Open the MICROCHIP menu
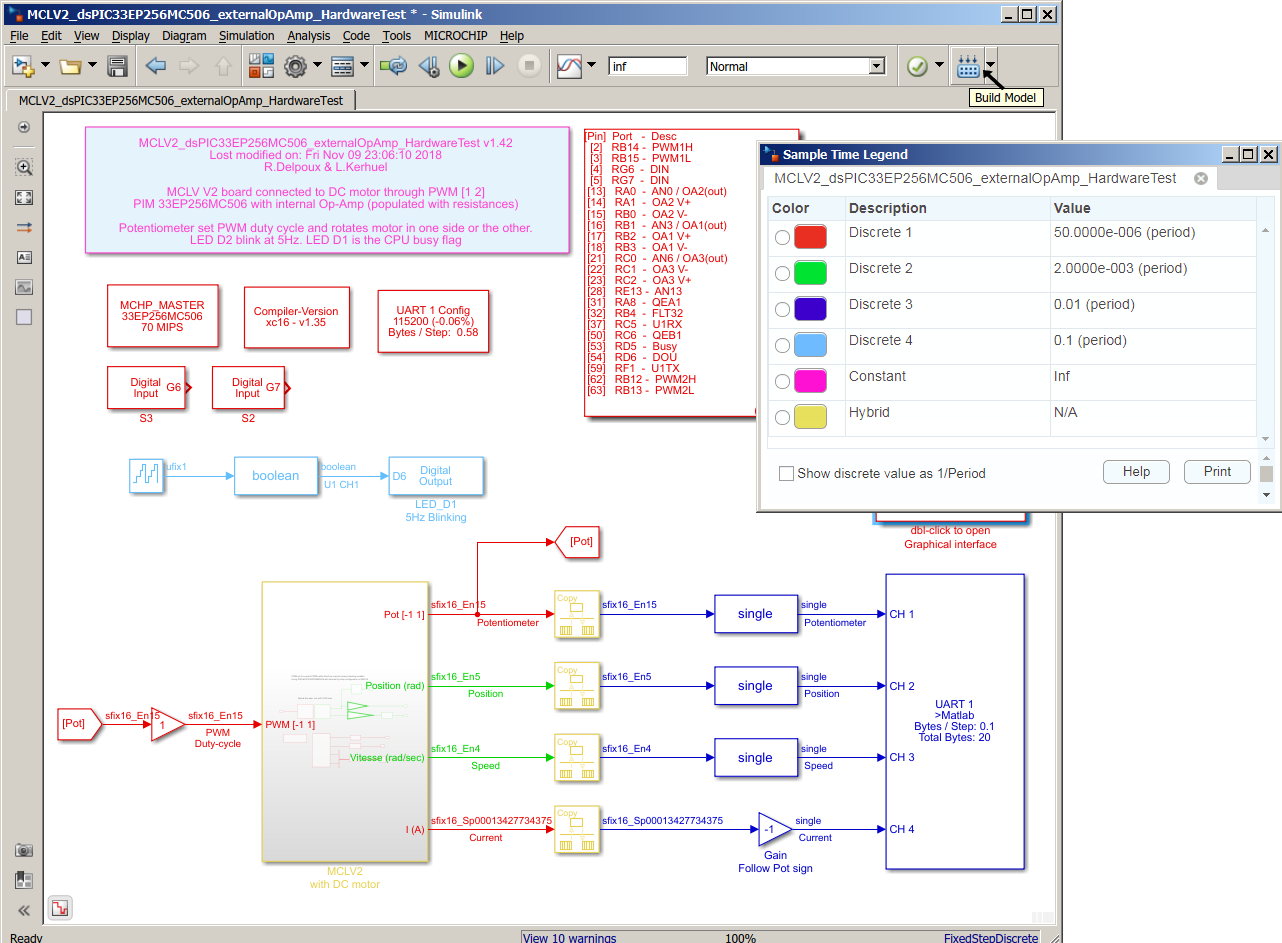The width and height of the screenshot is (1282, 943). coord(456,35)
